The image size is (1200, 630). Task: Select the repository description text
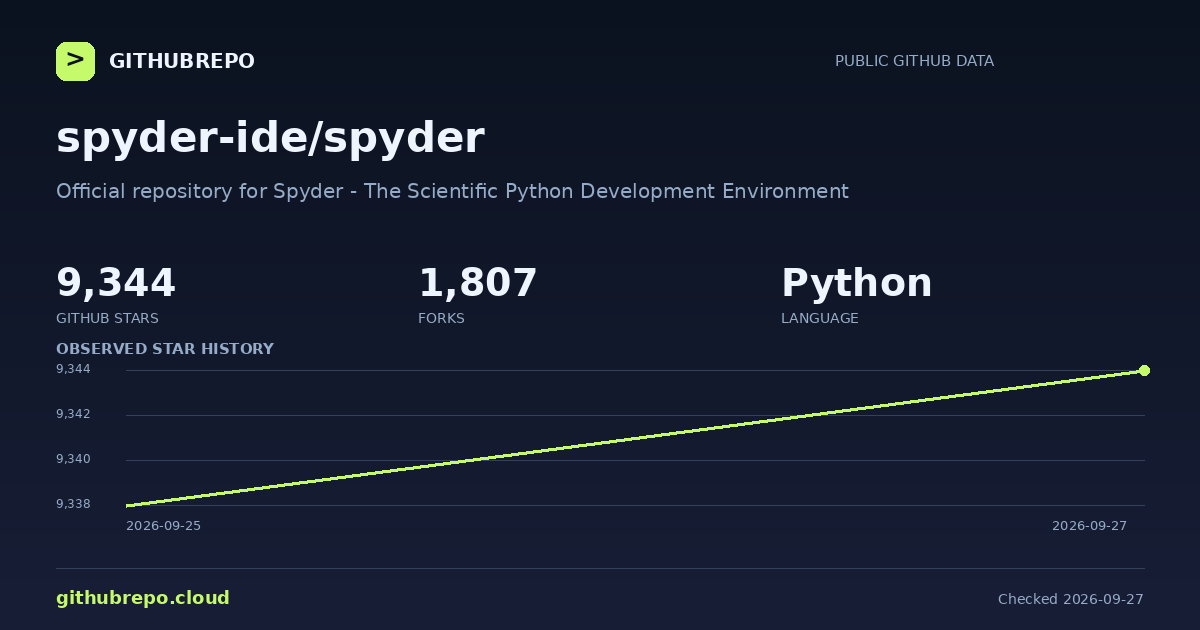click(452, 191)
